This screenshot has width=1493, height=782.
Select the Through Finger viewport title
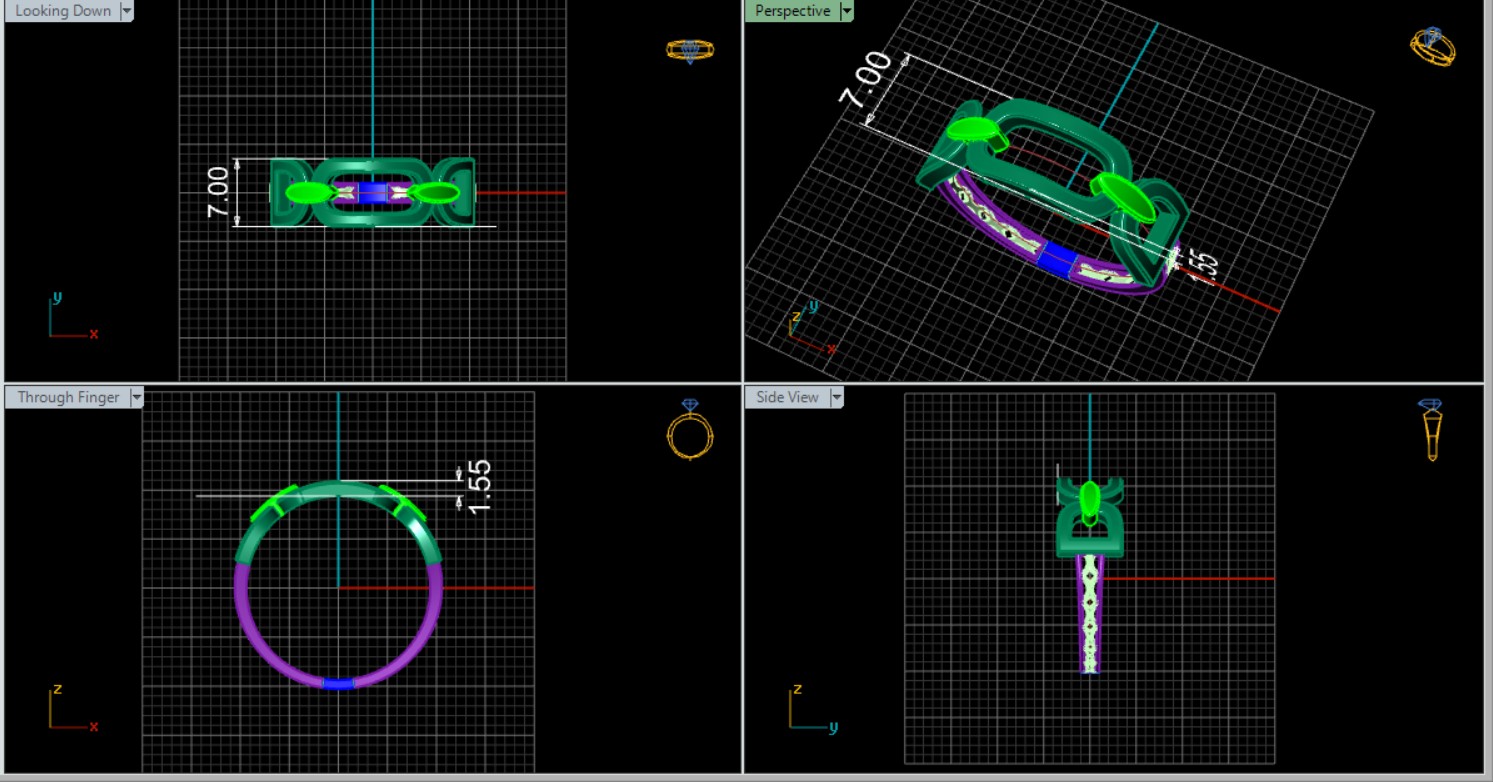coord(67,398)
